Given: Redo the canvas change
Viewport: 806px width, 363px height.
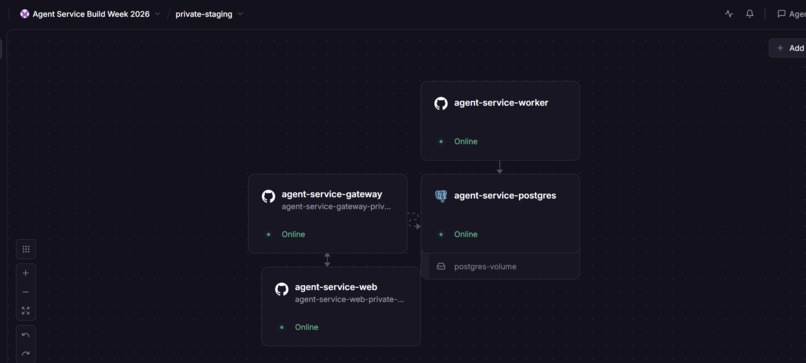Looking at the screenshot, I should 26,354.
